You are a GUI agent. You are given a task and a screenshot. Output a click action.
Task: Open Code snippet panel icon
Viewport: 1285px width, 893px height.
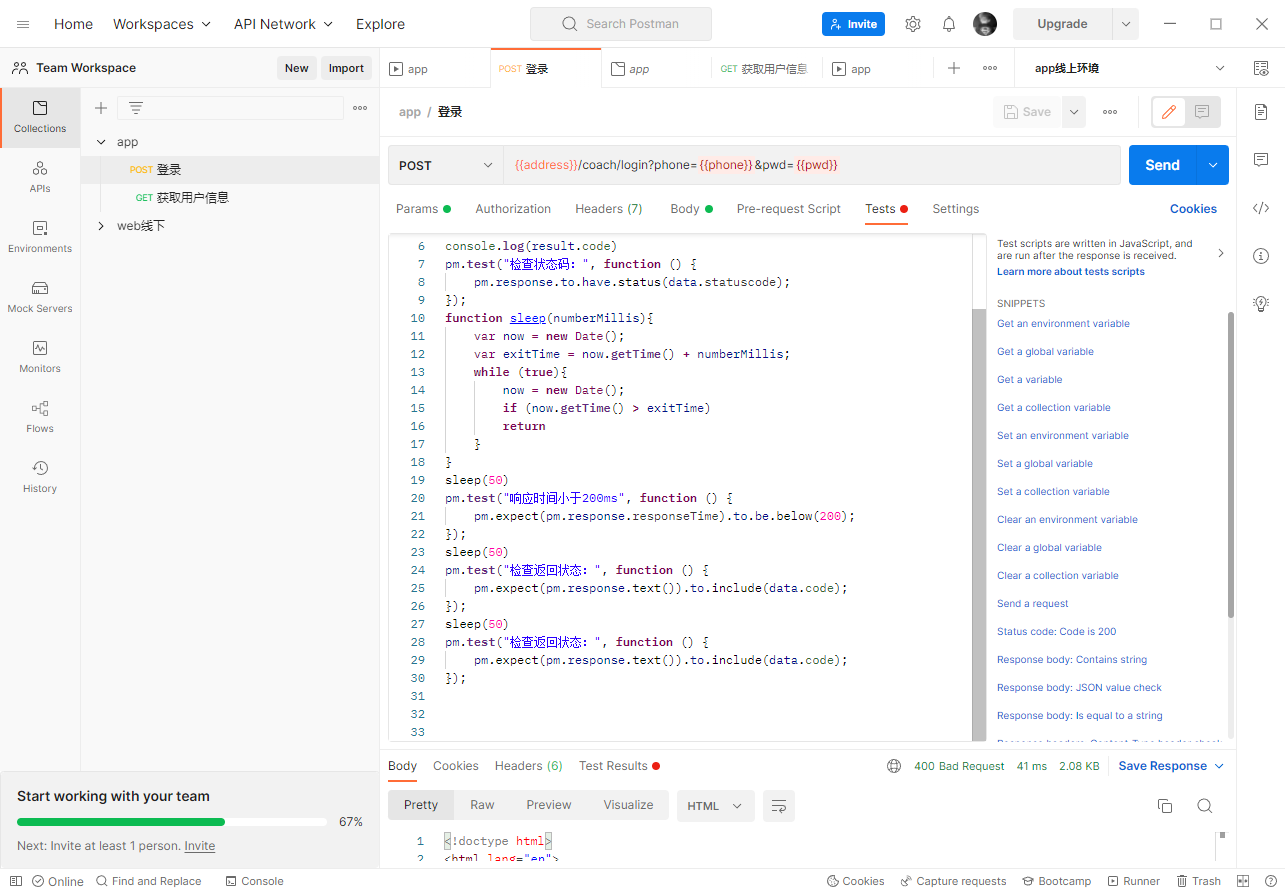[x=1261, y=208]
